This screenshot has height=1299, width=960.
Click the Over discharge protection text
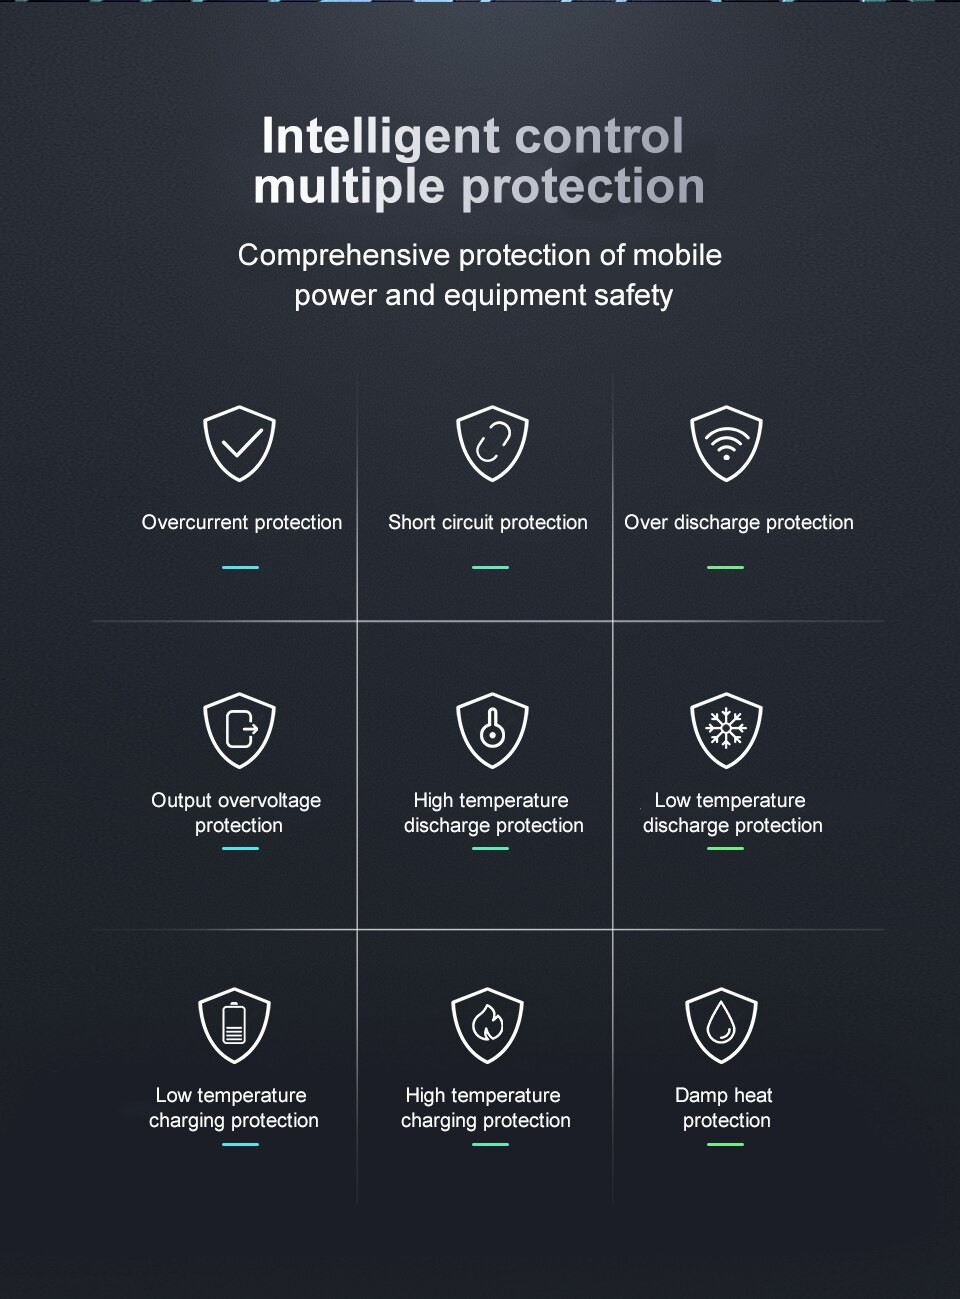click(x=739, y=522)
